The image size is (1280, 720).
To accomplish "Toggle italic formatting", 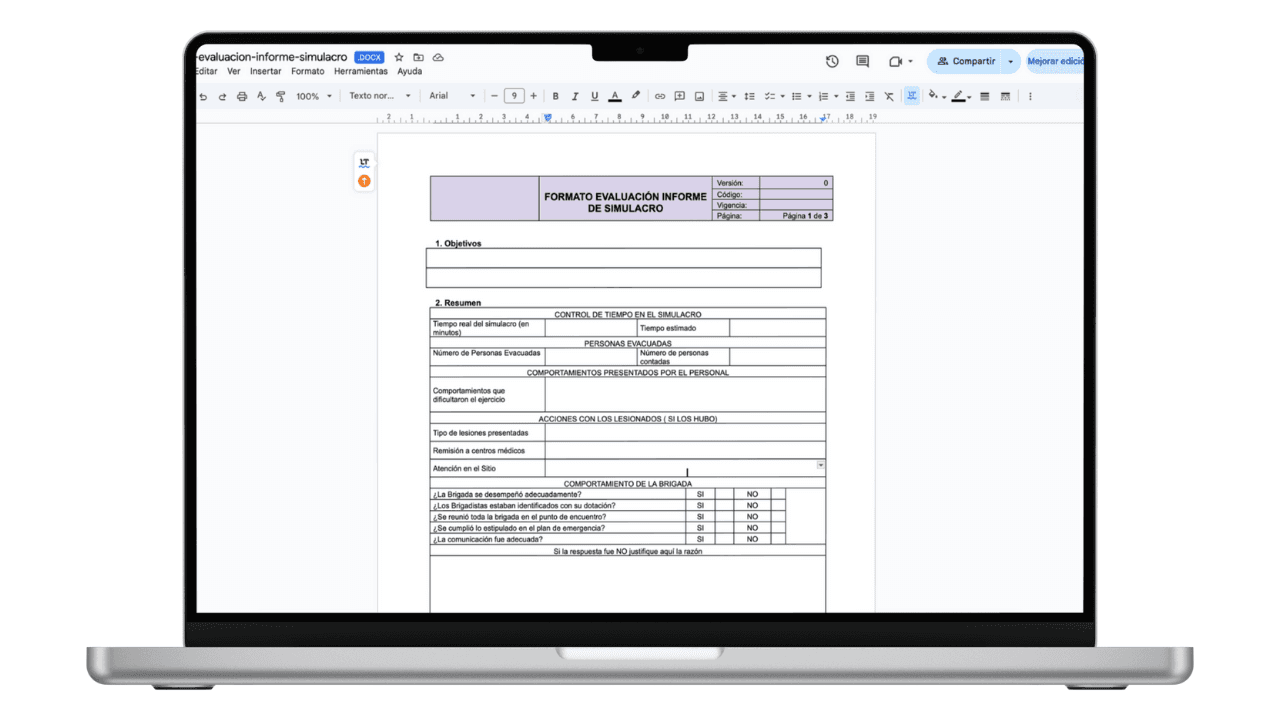I will 575,96.
